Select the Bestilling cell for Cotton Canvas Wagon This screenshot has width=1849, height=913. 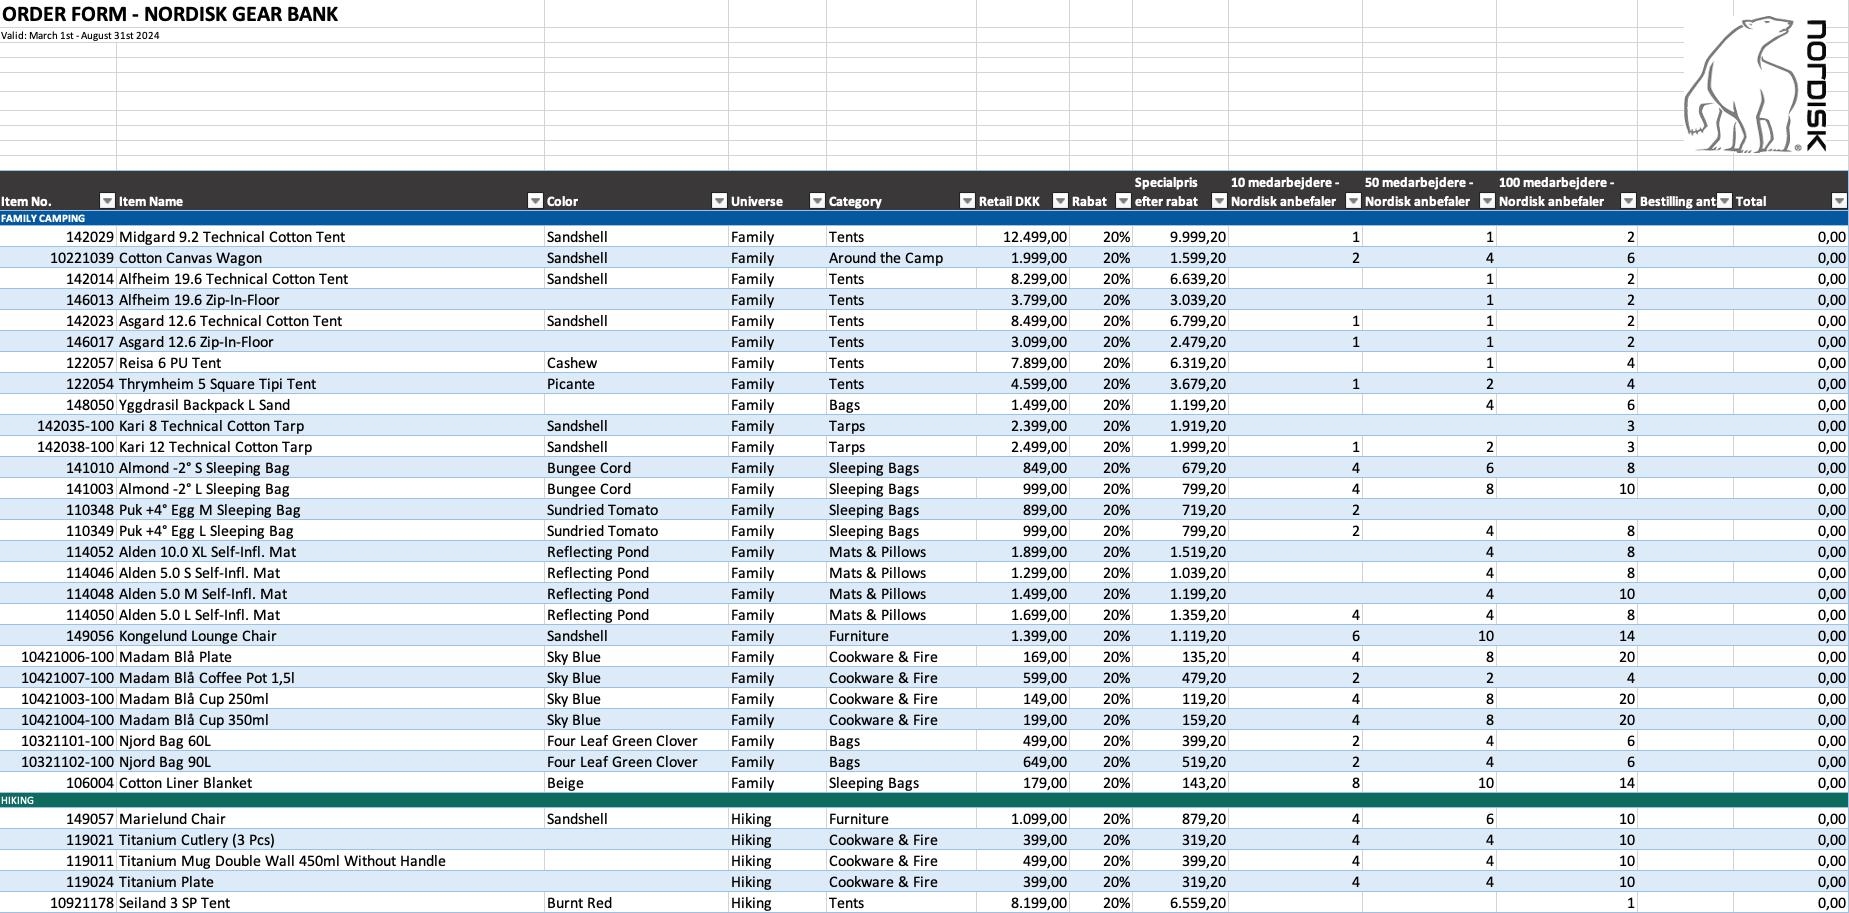pyautogui.click(x=1686, y=258)
